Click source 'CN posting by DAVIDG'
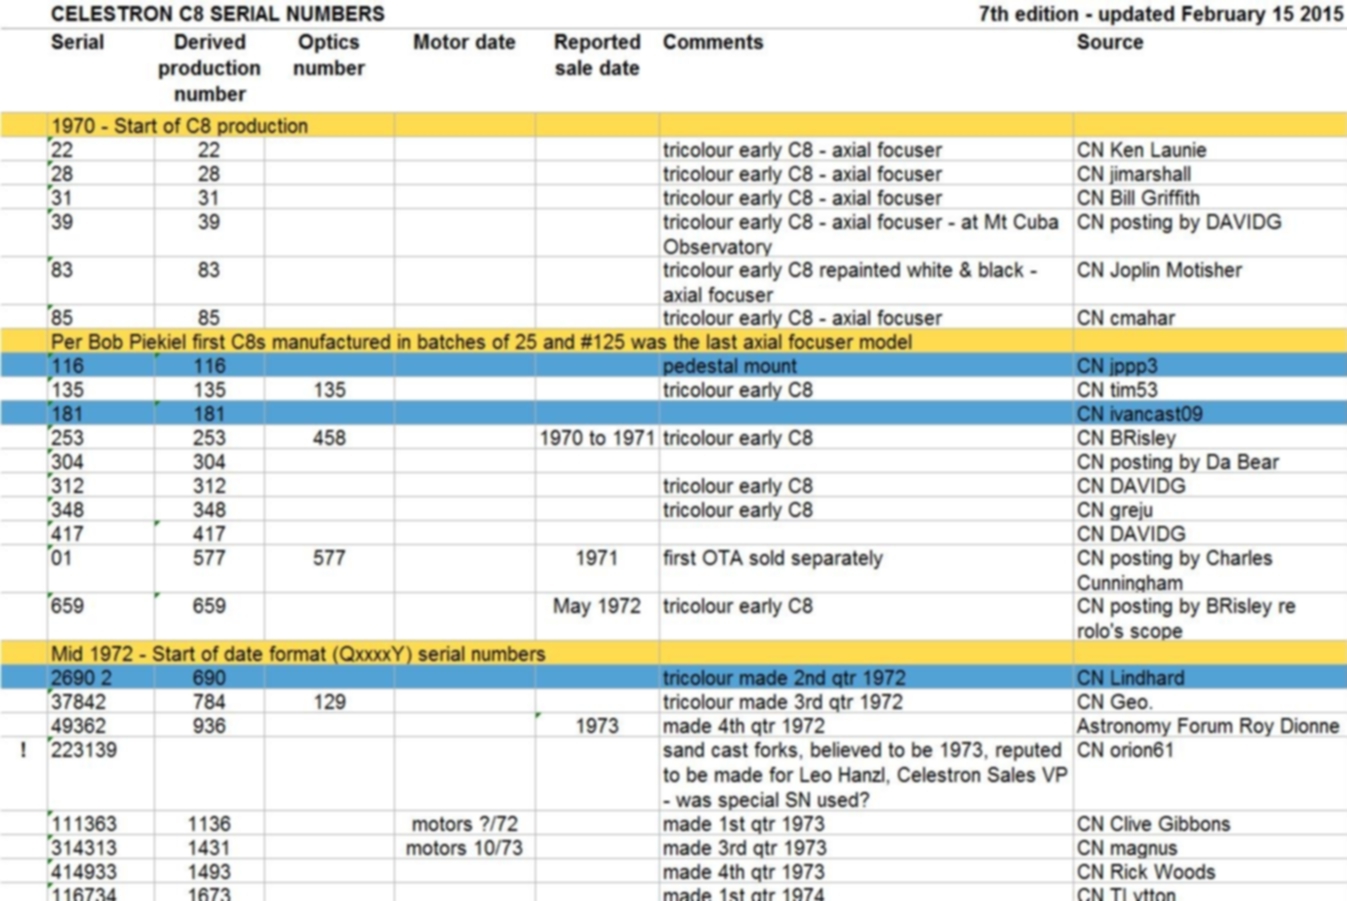The image size is (1347, 901). [x=1179, y=222]
